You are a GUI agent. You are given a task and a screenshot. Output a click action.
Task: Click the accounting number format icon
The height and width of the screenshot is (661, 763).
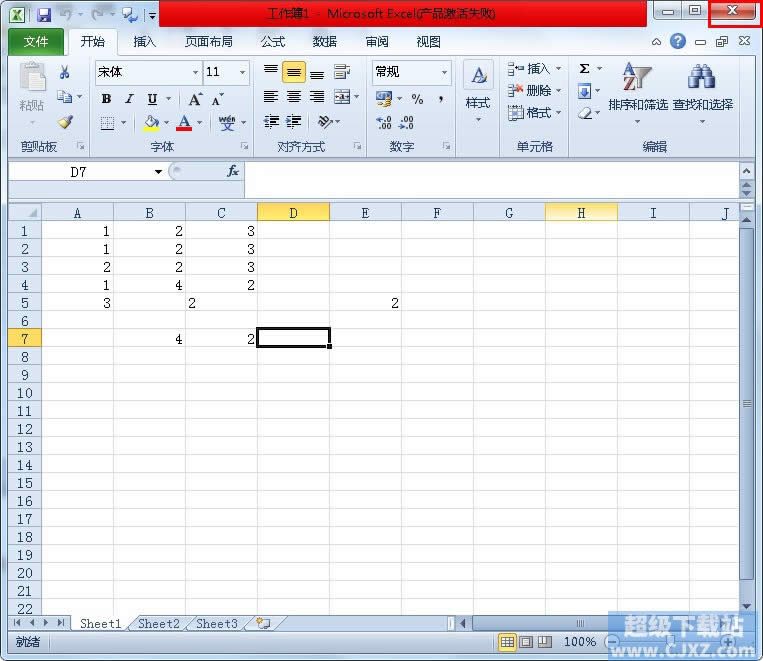tap(384, 99)
